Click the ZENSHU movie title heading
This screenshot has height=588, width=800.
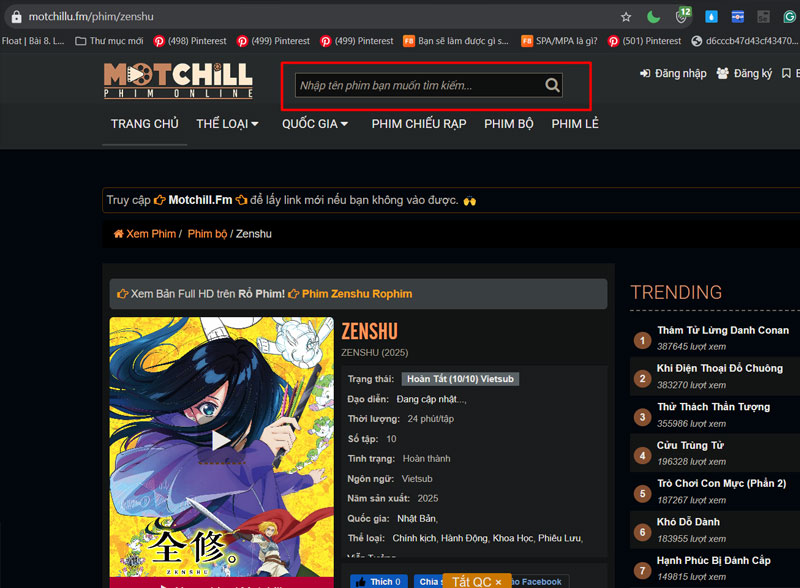coord(369,331)
